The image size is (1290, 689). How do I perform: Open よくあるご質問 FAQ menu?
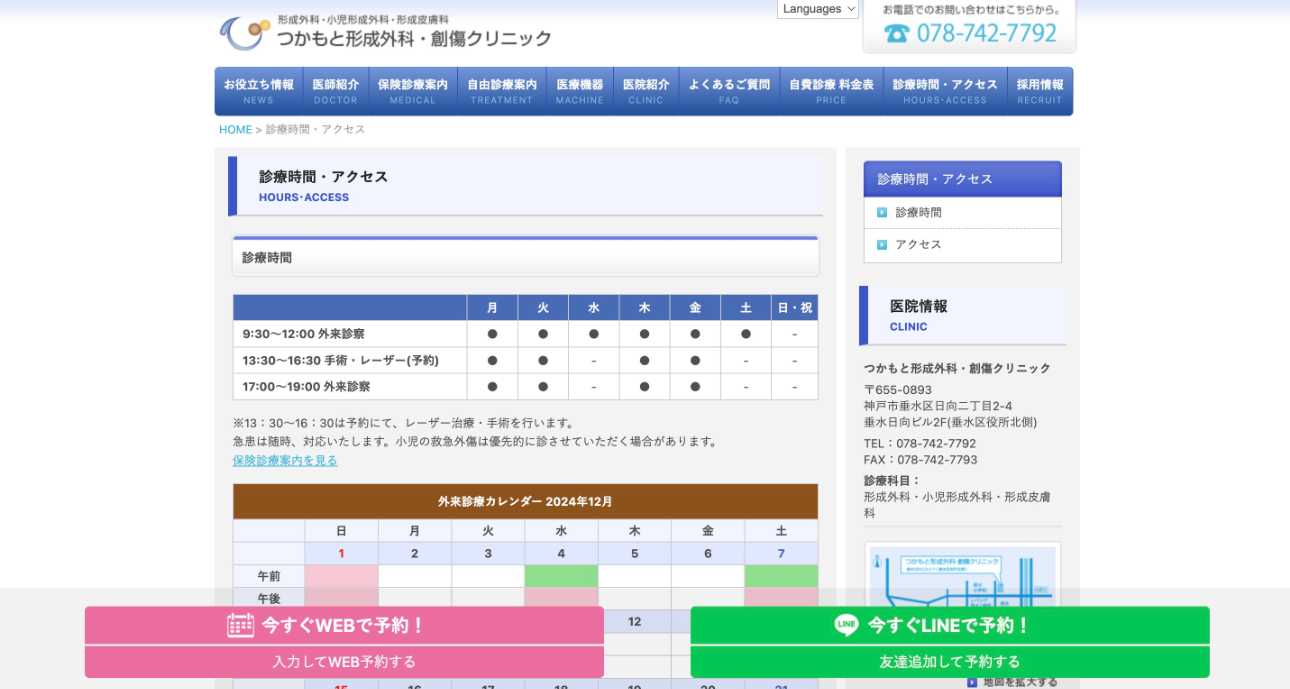tap(729, 91)
